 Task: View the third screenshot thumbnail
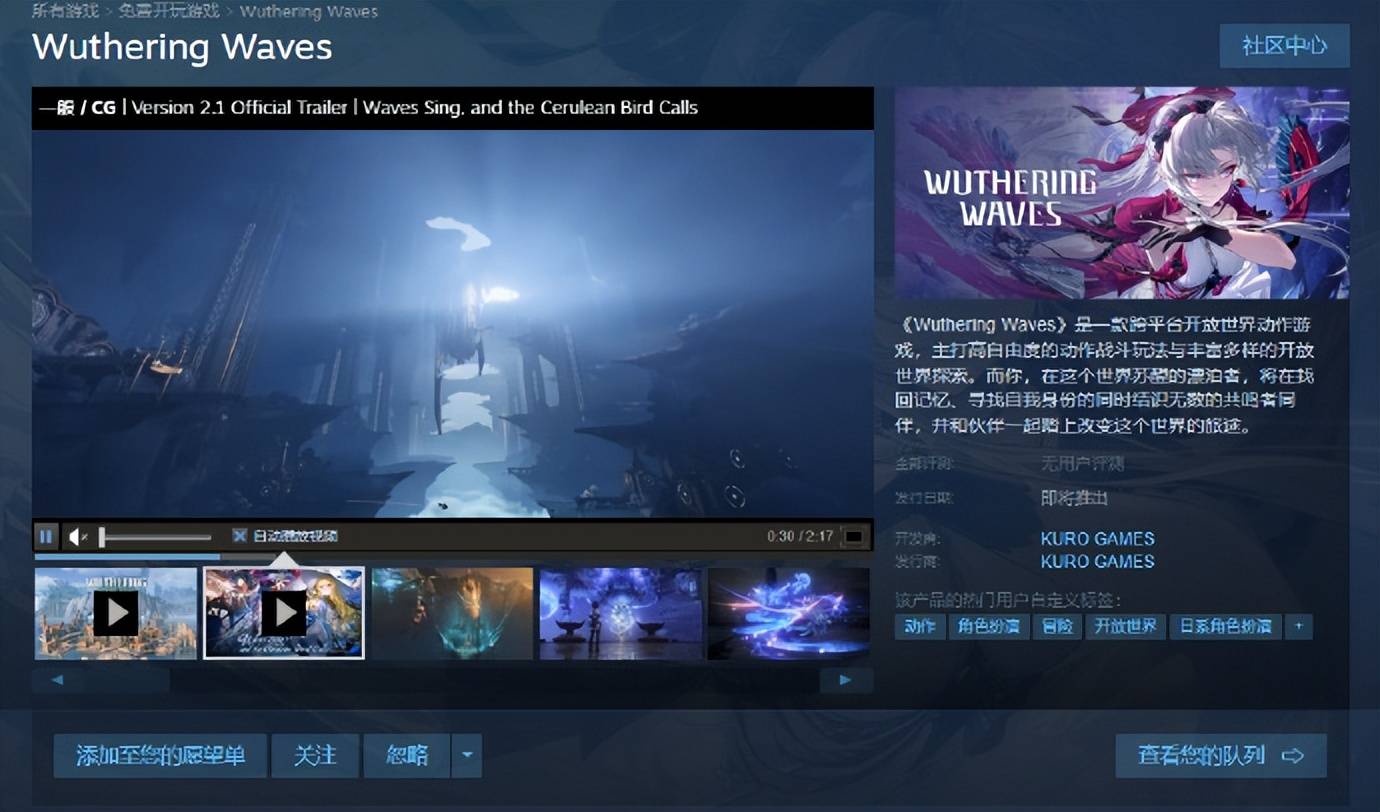(452, 613)
